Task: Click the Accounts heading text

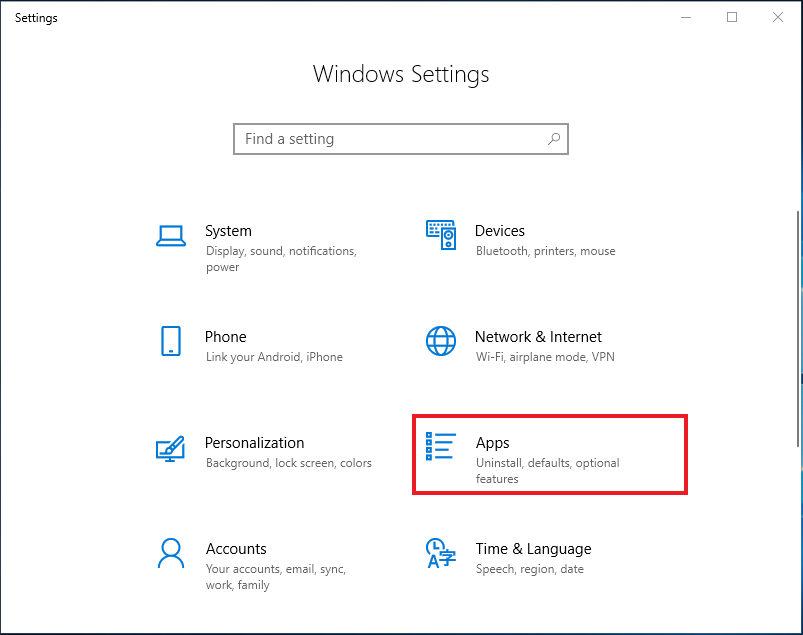Action: [236, 549]
